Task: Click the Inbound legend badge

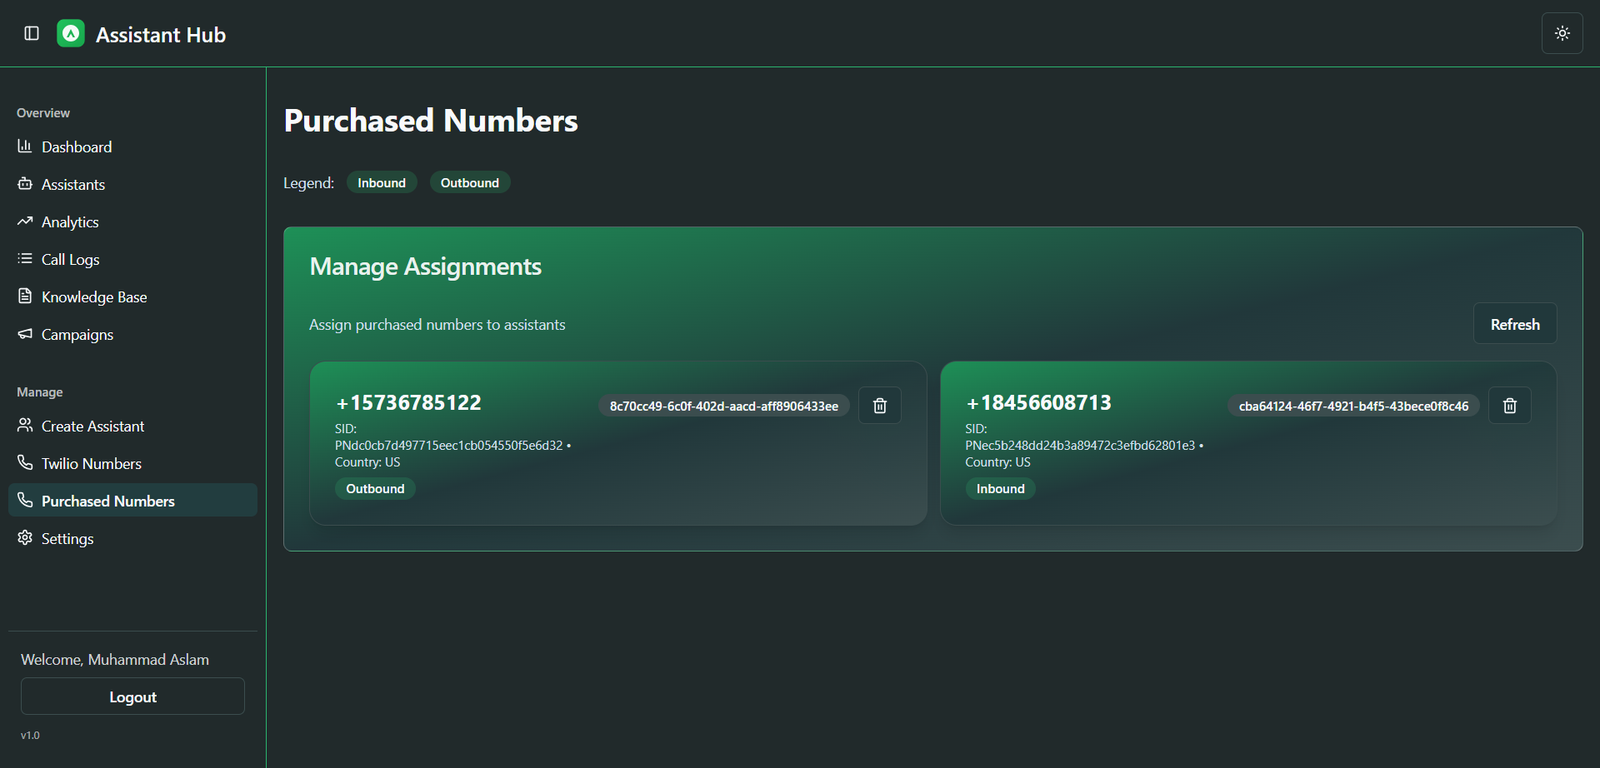Action: pyautogui.click(x=382, y=183)
